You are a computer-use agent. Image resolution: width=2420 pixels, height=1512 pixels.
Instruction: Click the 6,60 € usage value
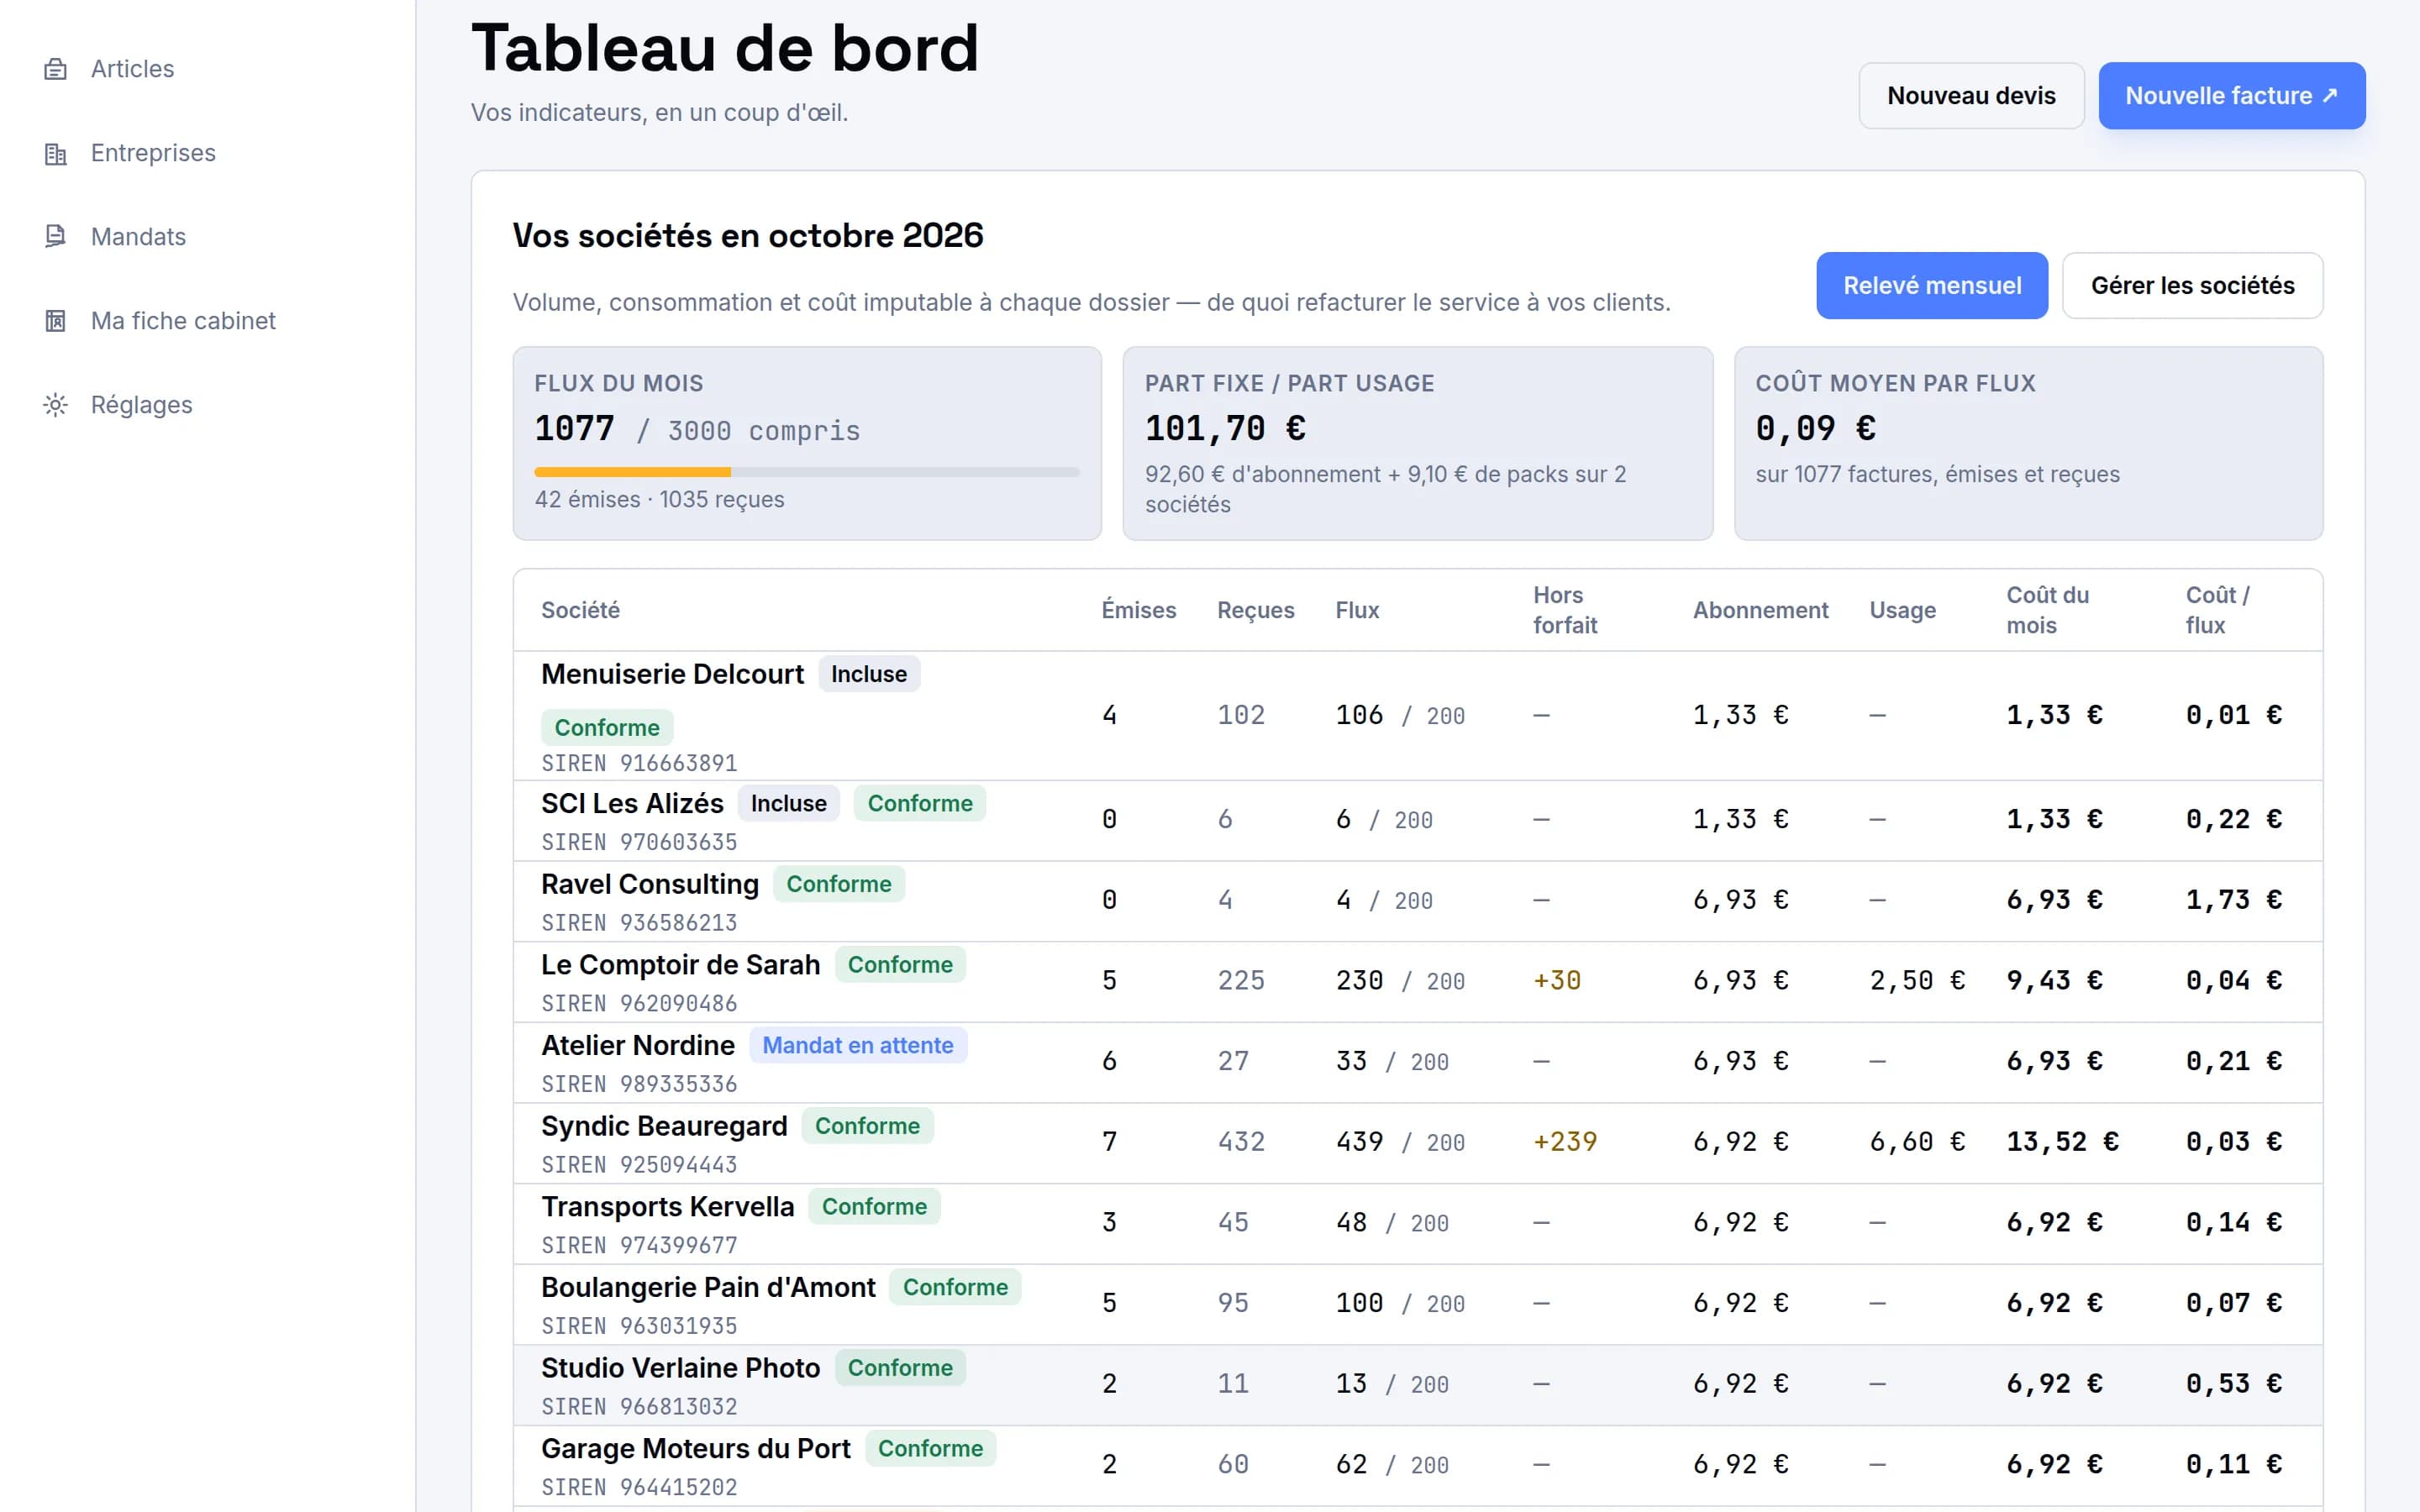(1917, 1142)
